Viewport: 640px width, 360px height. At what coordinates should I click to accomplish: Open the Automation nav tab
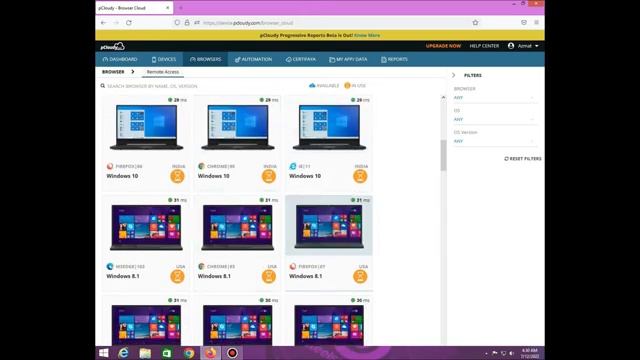point(253,60)
